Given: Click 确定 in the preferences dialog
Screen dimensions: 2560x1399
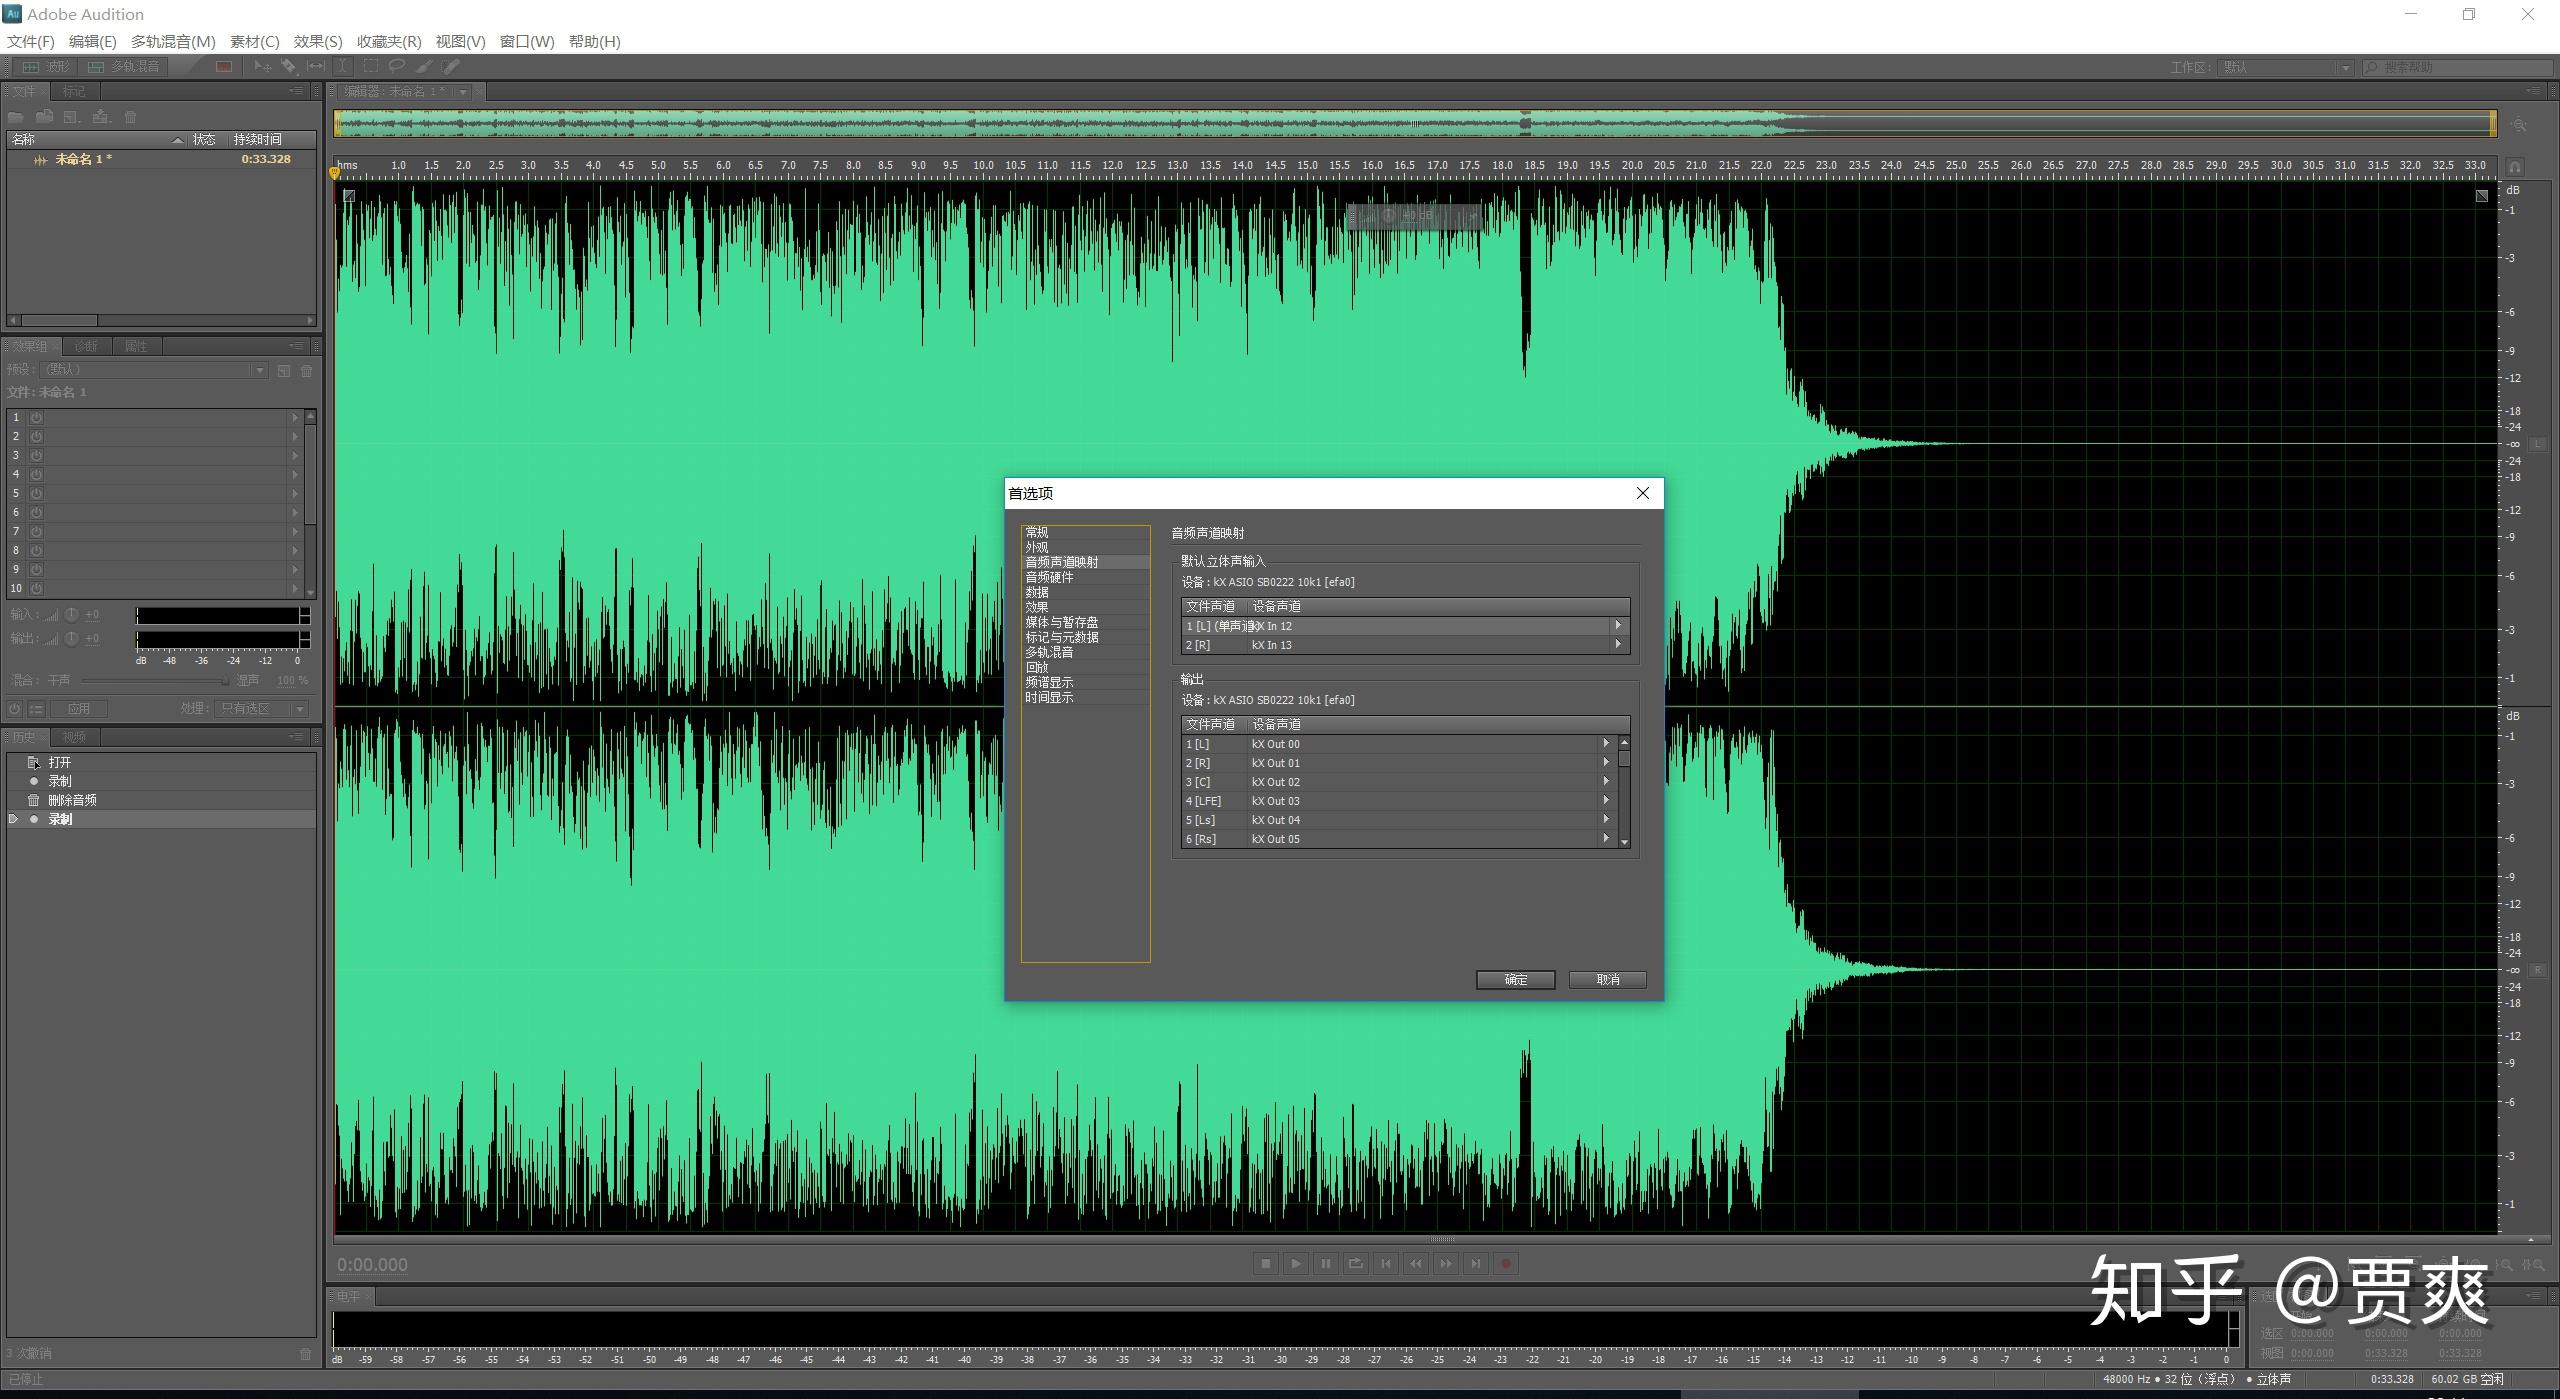Looking at the screenshot, I should [x=1516, y=980].
